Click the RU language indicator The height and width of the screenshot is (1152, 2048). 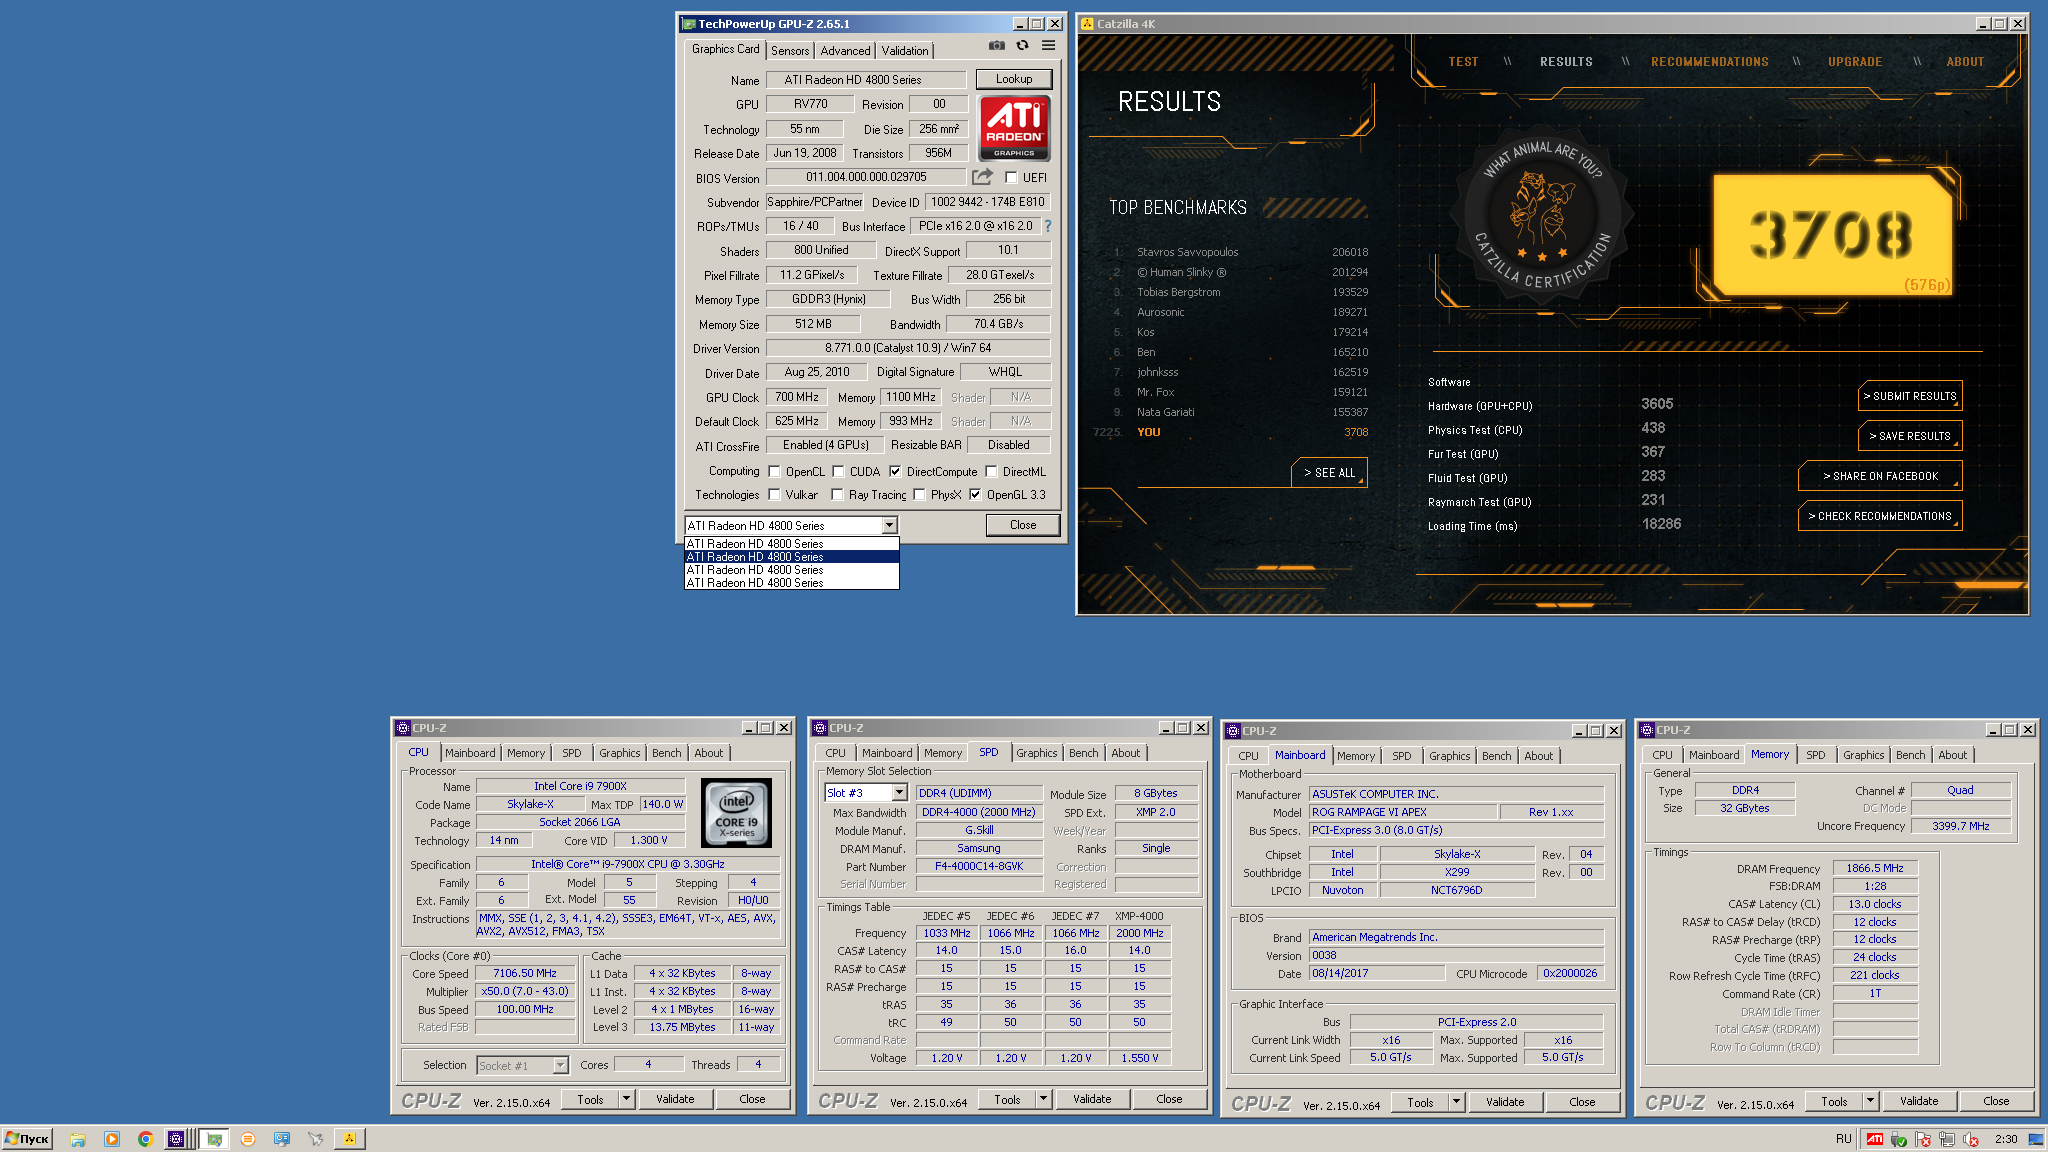click(x=1844, y=1139)
